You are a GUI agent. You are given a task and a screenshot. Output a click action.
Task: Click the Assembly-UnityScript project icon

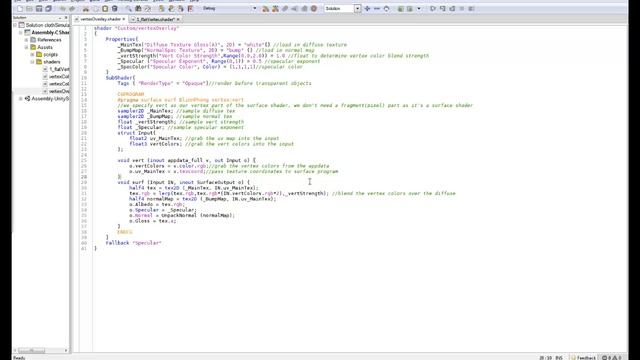(27, 98)
